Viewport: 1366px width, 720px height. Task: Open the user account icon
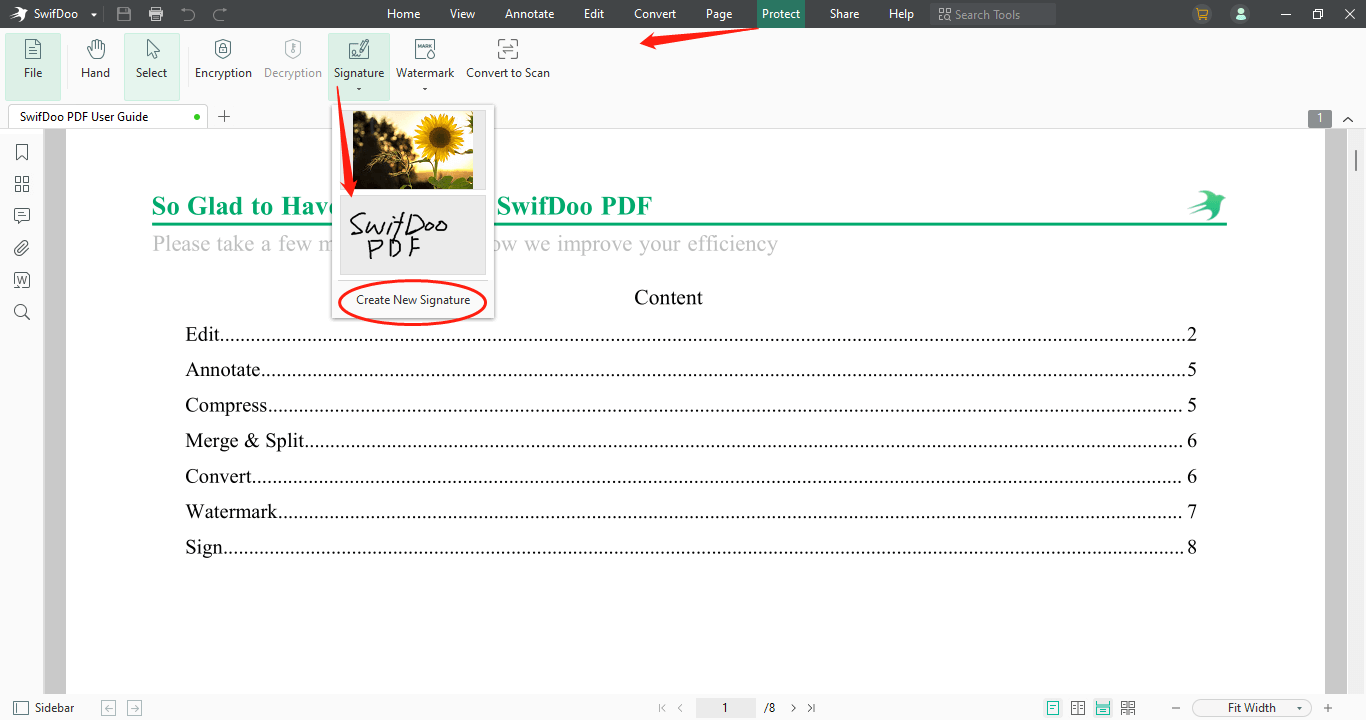pyautogui.click(x=1241, y=14)
